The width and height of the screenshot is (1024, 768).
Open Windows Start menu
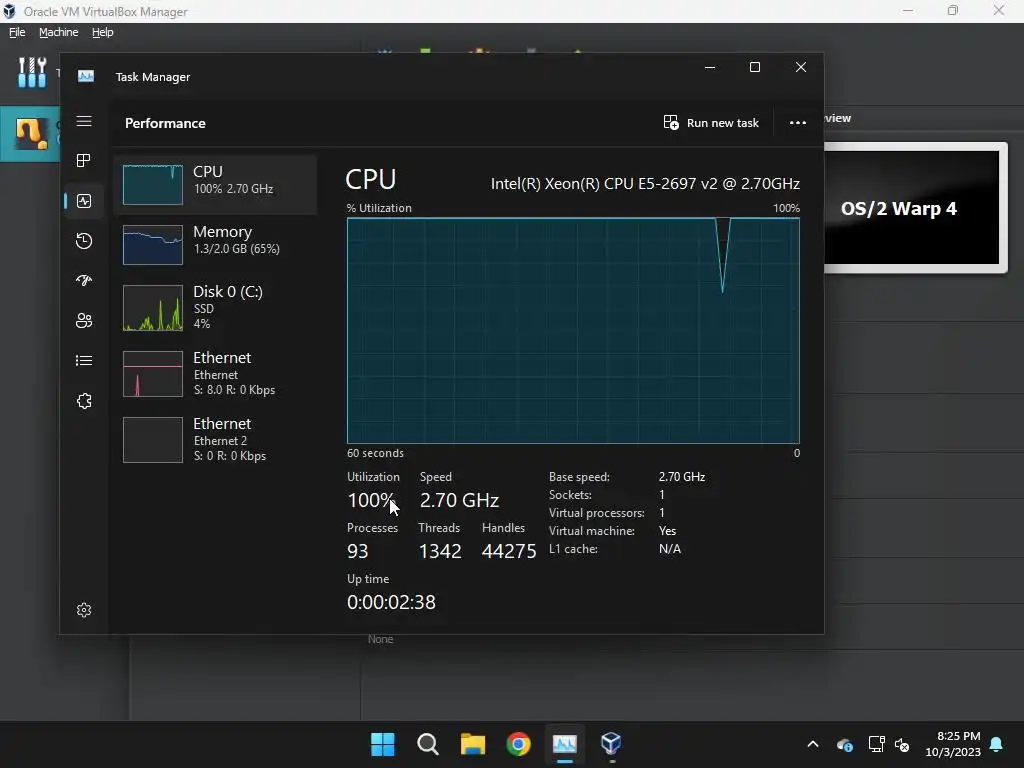point(383,744)
